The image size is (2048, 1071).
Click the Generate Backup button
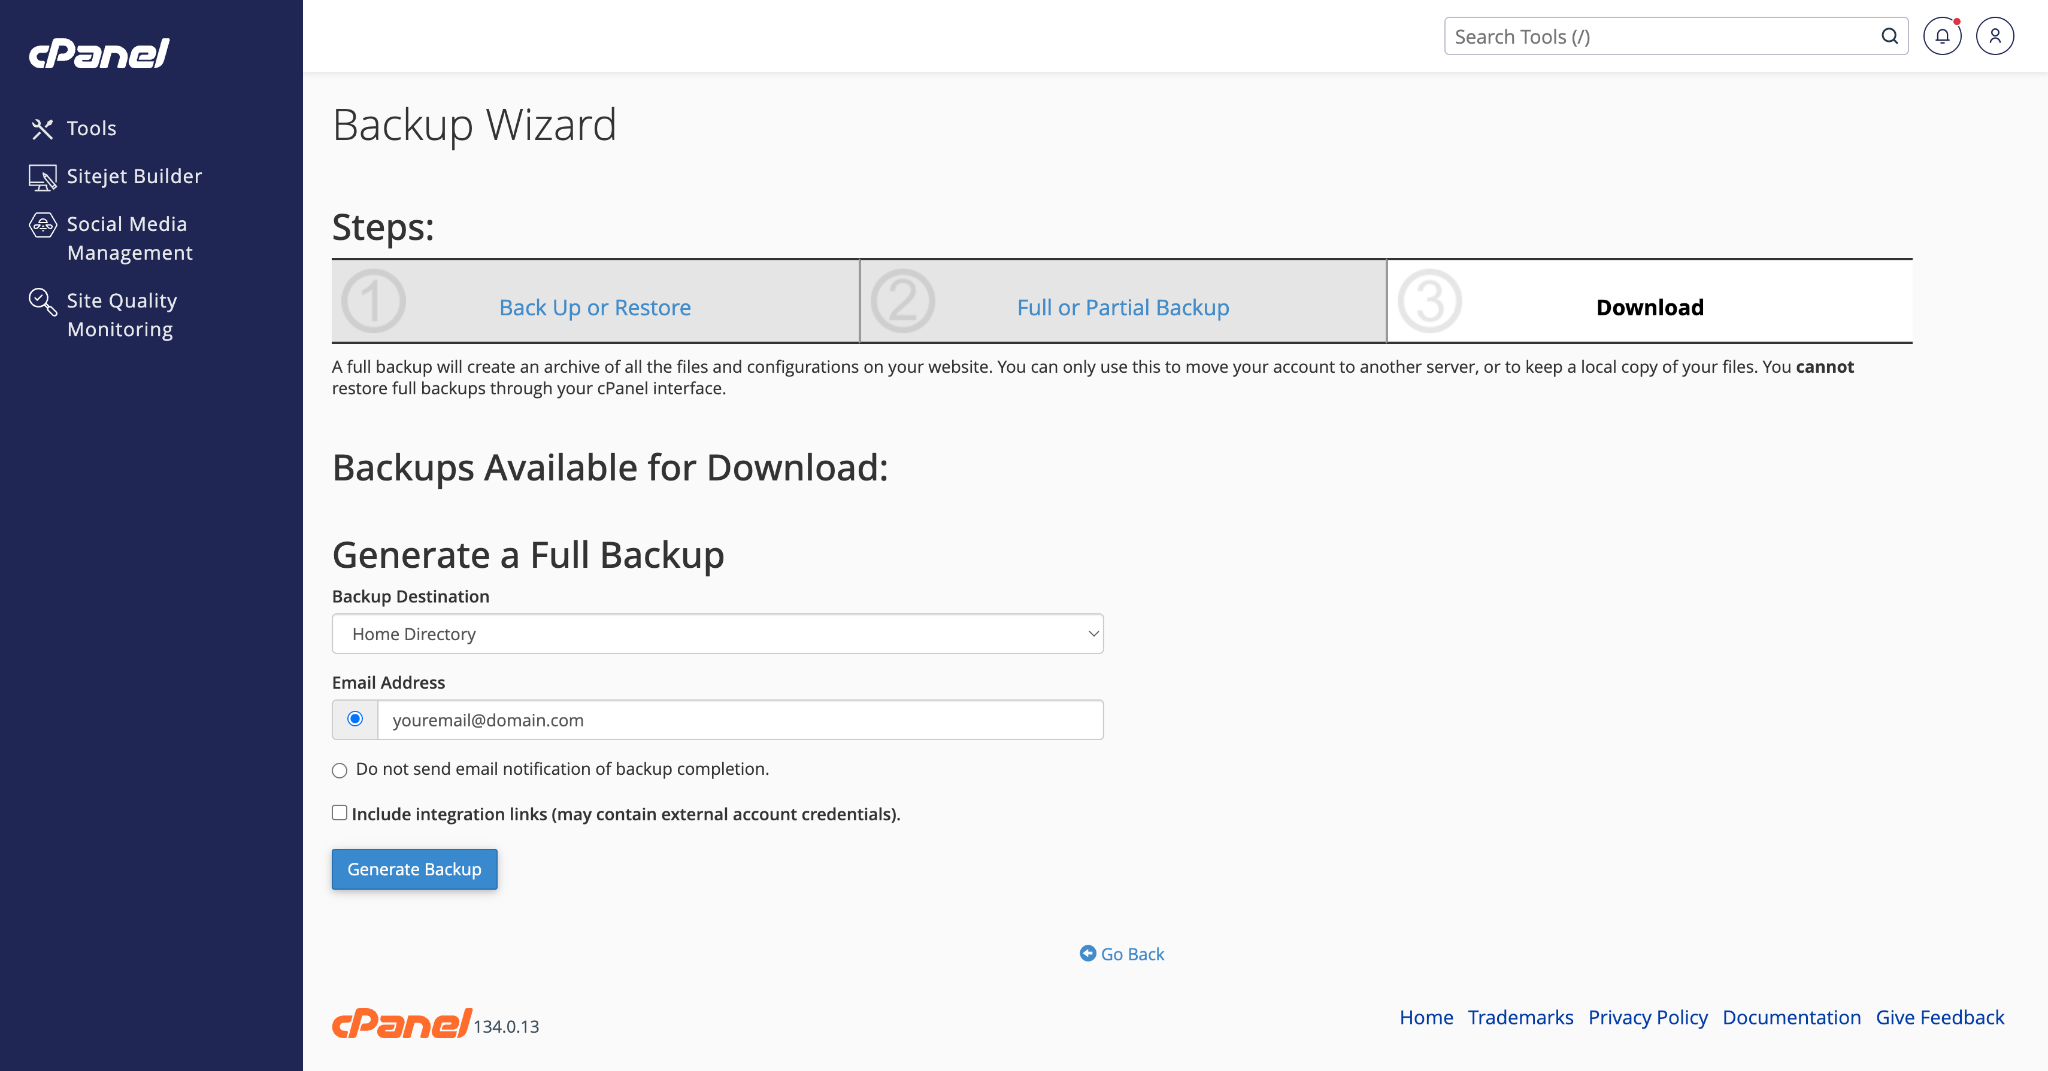coord(414,870)
